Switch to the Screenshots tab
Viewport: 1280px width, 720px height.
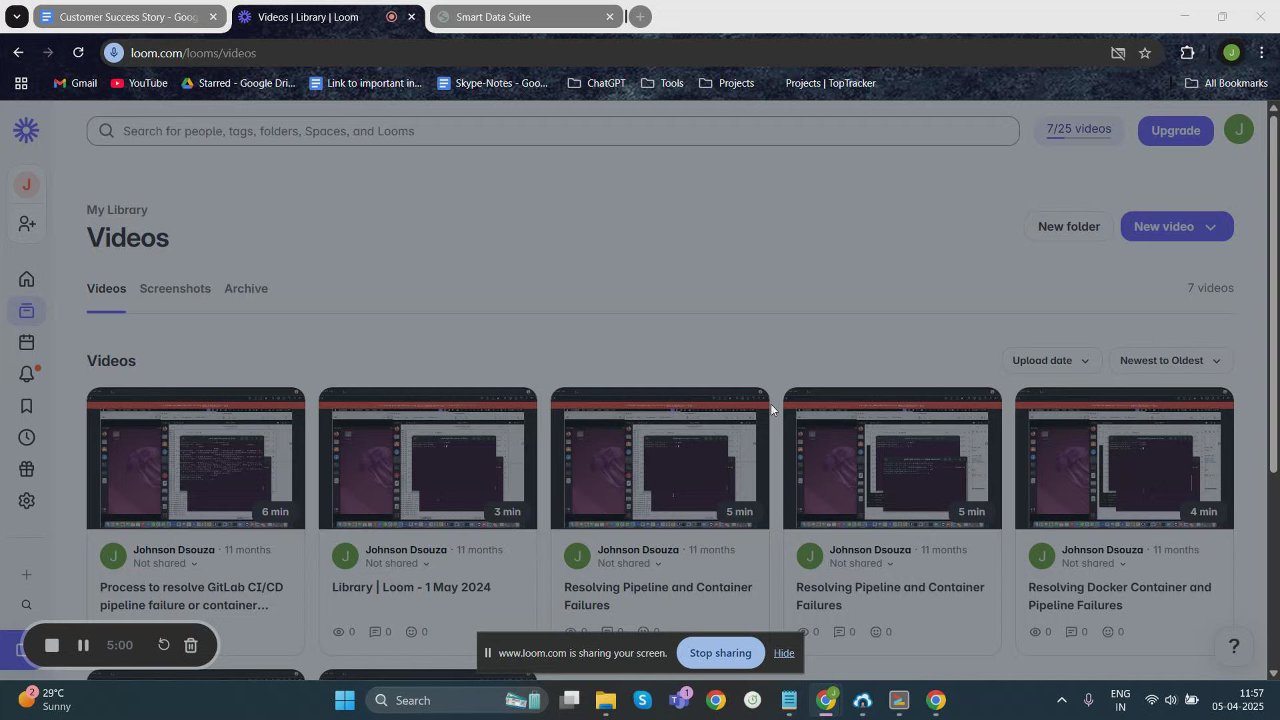(x=175, y=289)
